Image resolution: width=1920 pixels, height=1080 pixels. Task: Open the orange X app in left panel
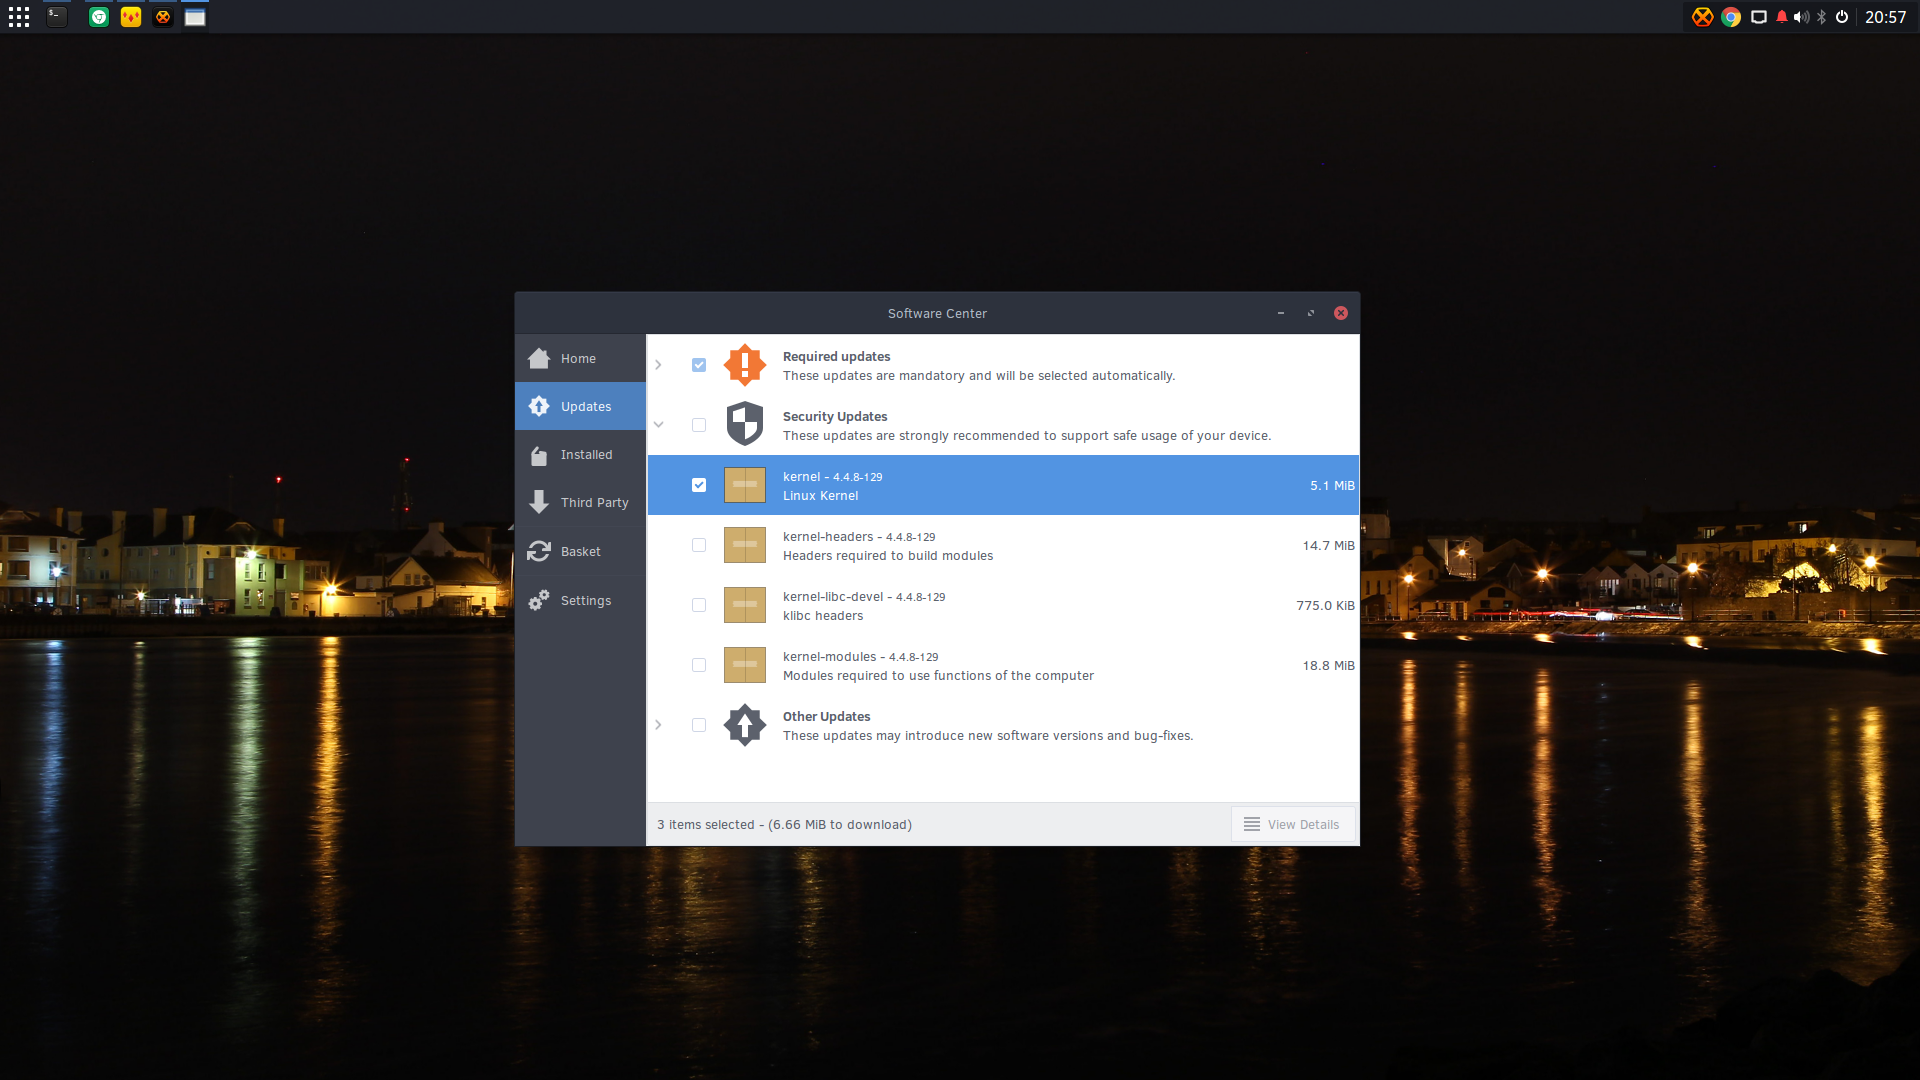click(163, 17)
